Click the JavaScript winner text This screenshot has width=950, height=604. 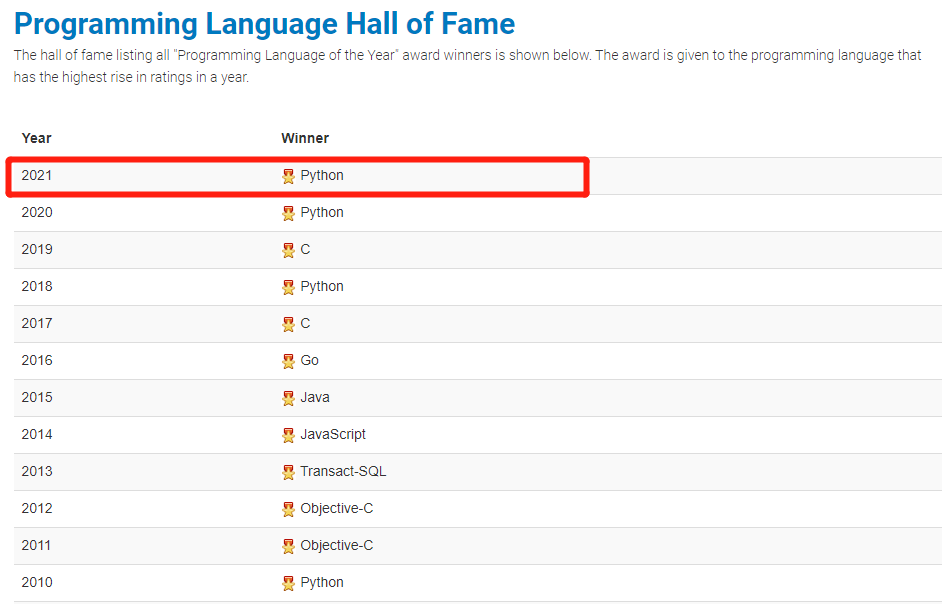click(333, 434)
